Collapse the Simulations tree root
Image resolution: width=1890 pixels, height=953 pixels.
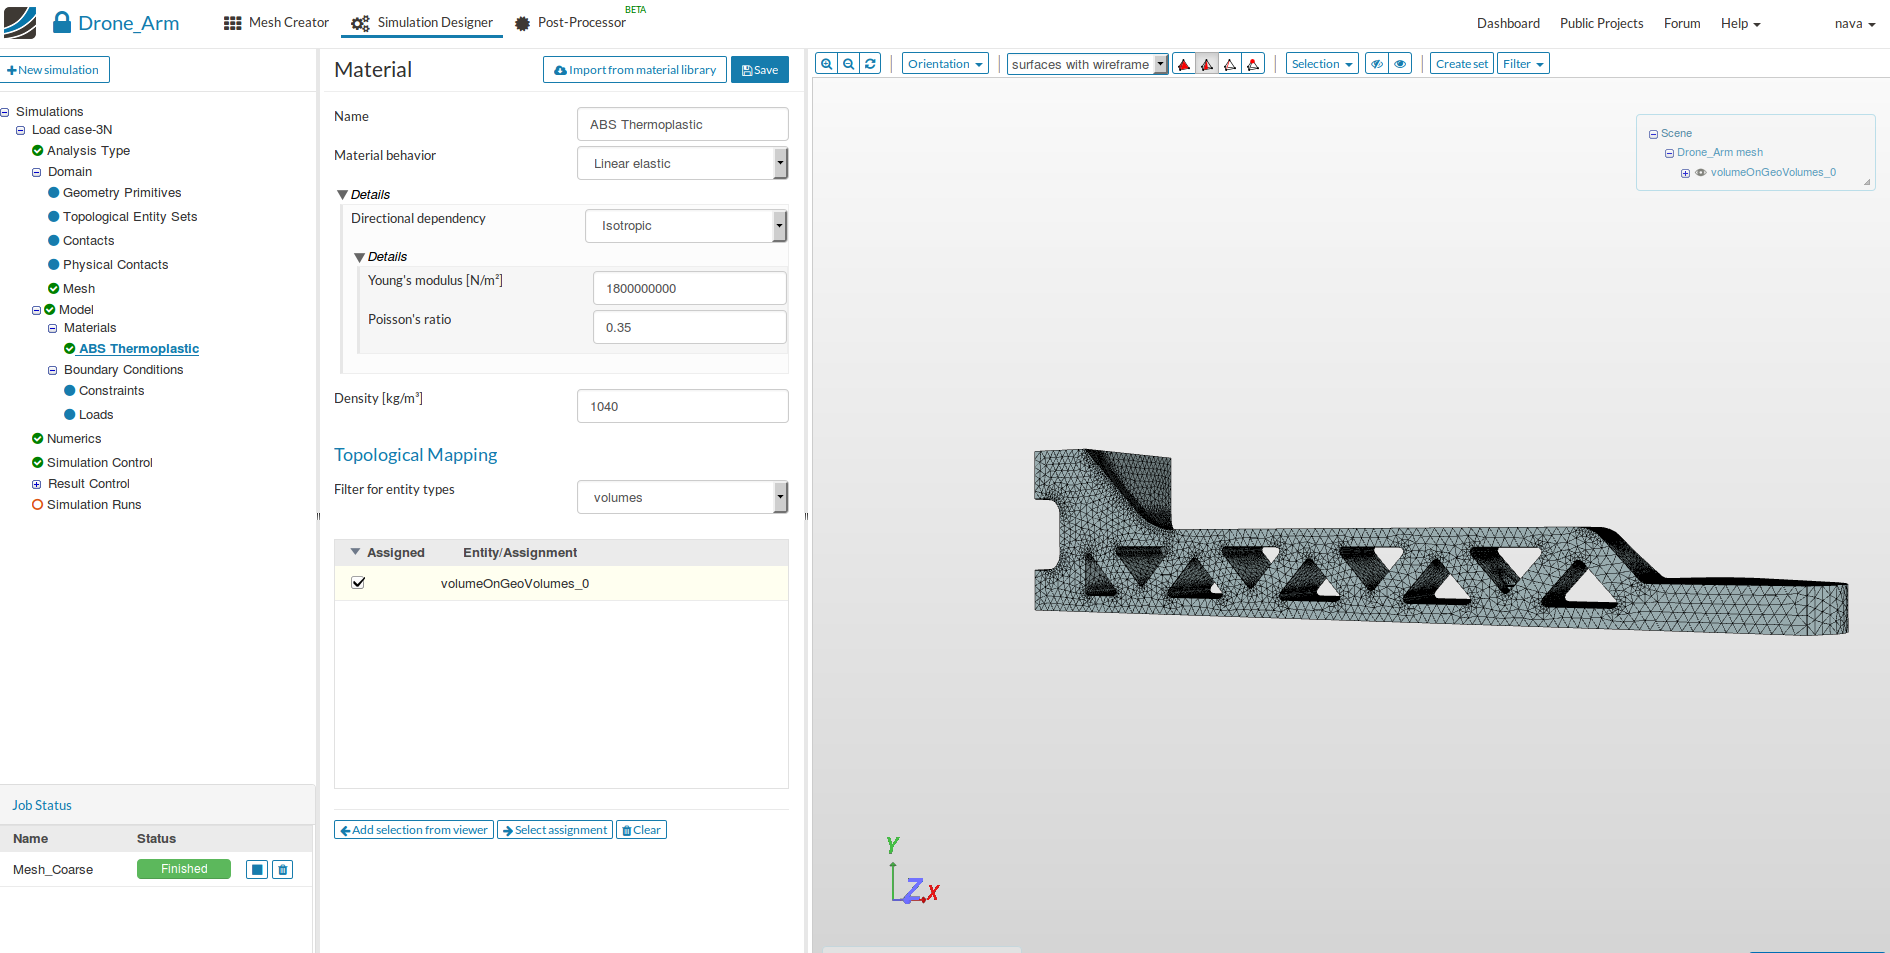point(5,112)
